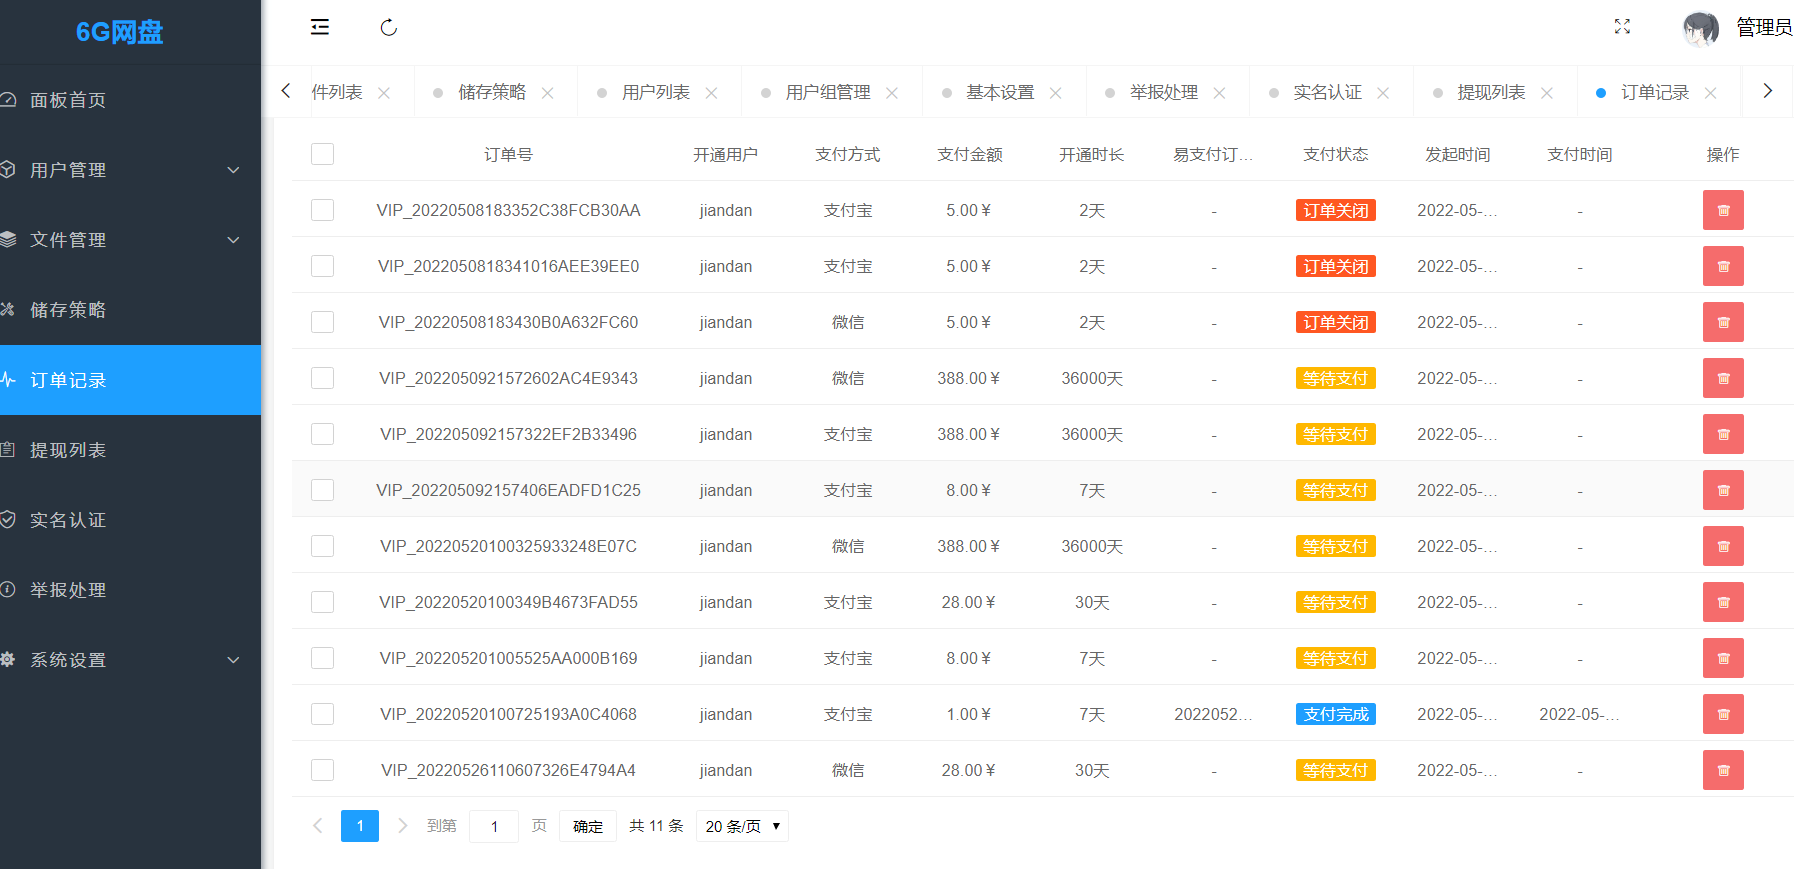Delete order VIP_20220508183430B0A632FC60
The image size is (1794, 869).
coord(1723,322)
